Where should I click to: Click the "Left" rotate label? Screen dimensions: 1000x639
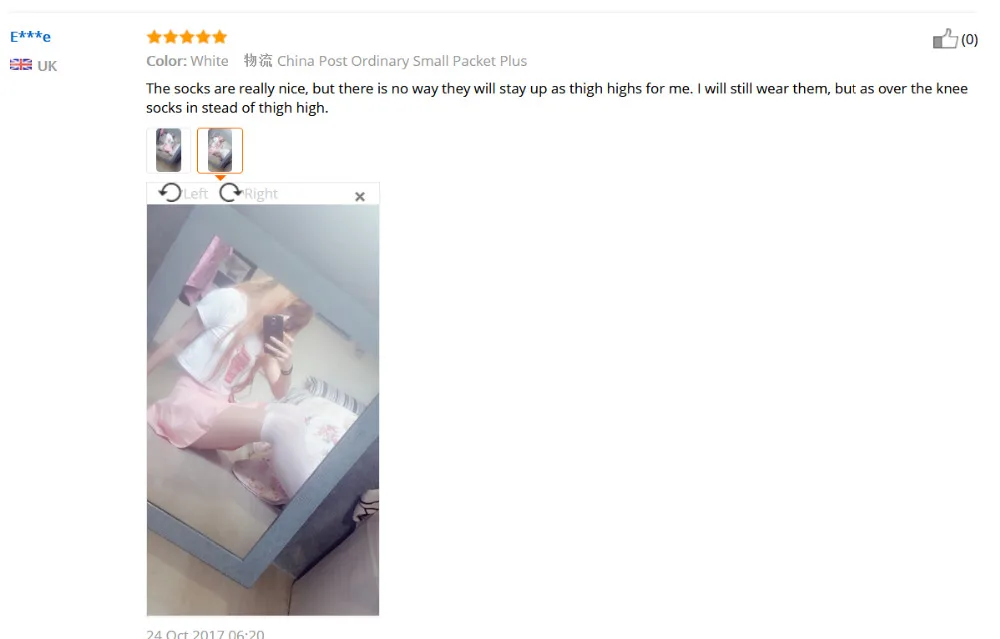pos(196,194)
